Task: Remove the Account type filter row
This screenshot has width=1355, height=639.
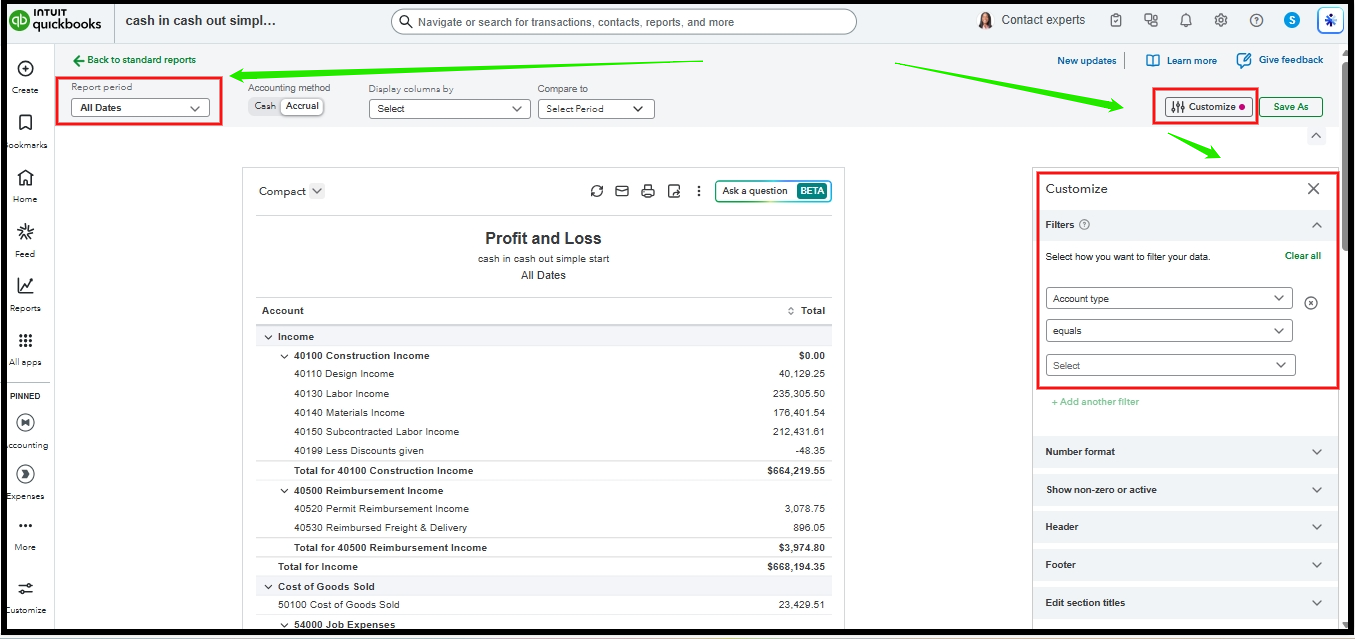Action: (x=1311, y=303)
